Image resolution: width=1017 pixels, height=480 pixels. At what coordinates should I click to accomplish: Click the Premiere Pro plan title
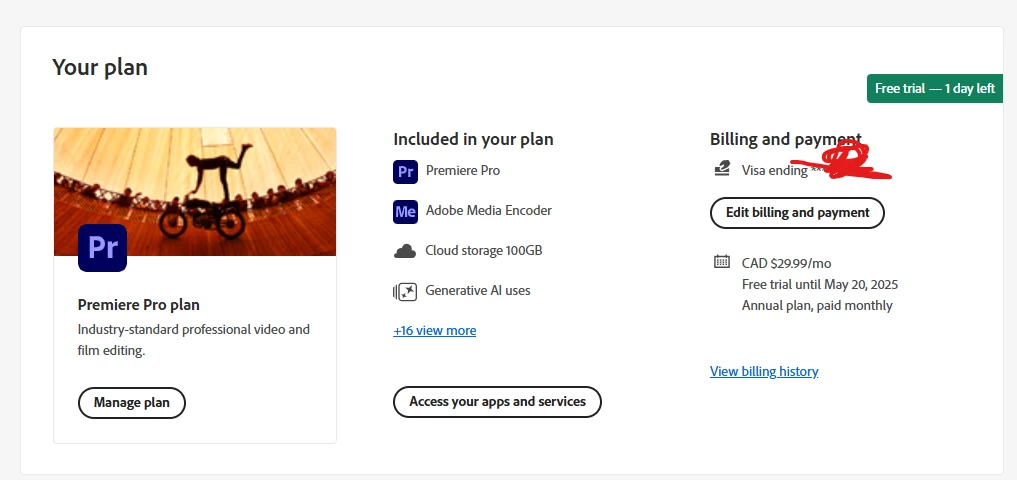pos(139,304)
